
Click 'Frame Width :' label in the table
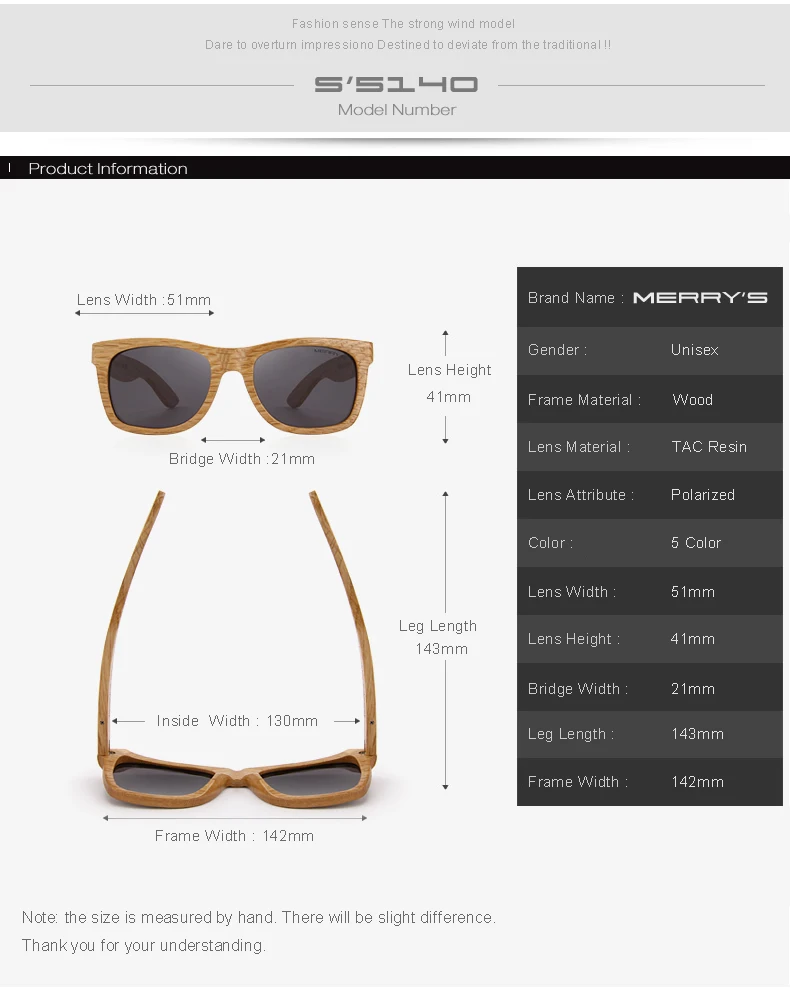coord(578,782)
